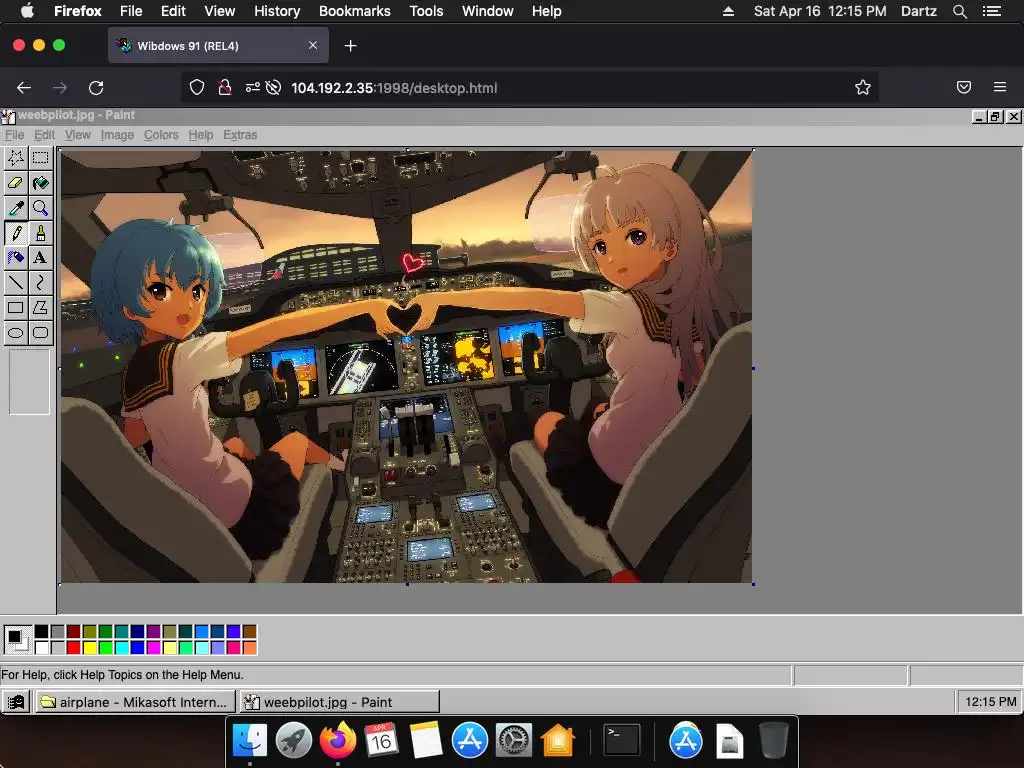Open Paint's File menu

(14, 135)
